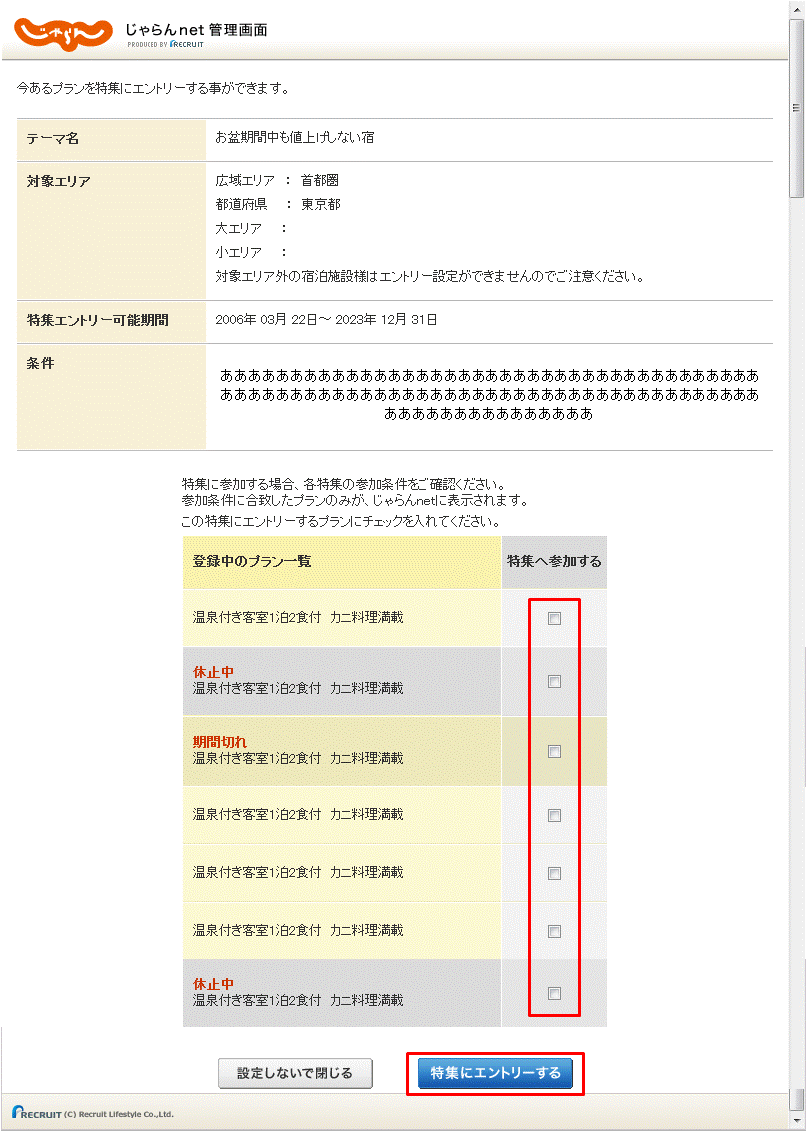Check the first 温泉付き客室 plan's entry checkbox
The height and width of the screenshot is (1132, 807).
[554, 621]
